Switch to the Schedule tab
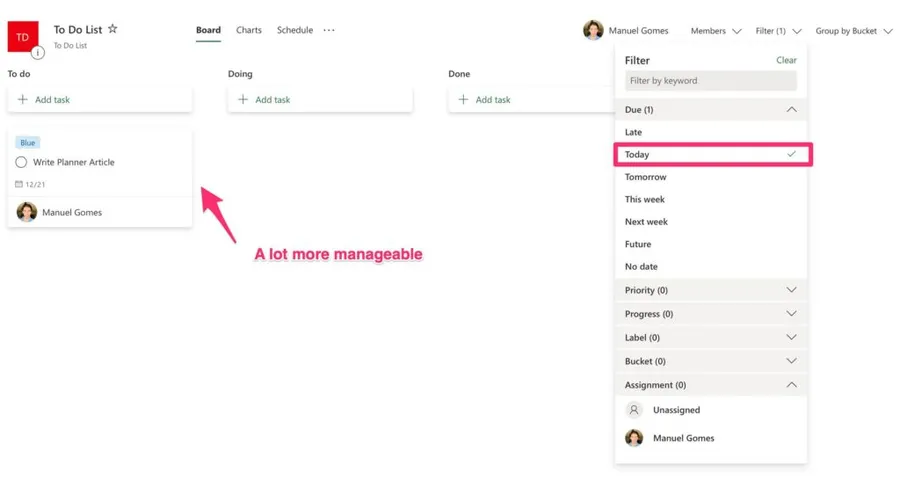Image resolution: width=900 pixels, height=488 pixels. click(295, 30)
